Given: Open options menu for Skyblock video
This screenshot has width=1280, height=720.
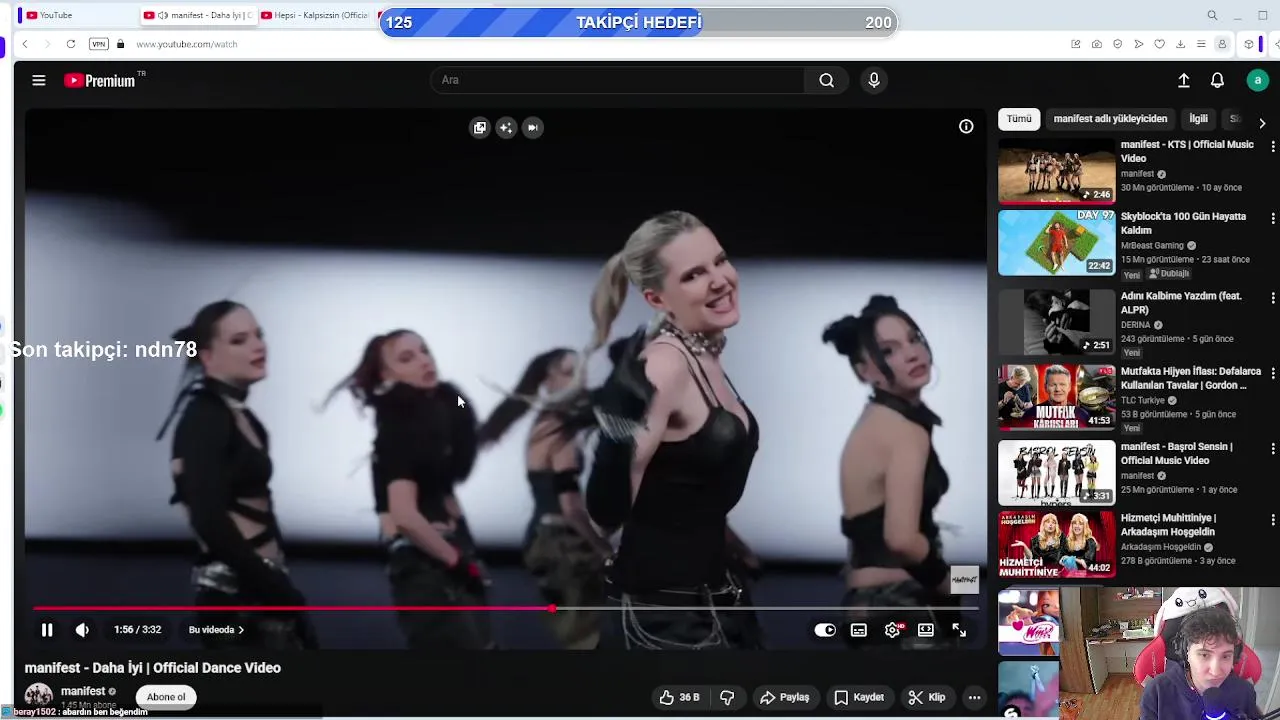Looking at the screenshot, I should 1272,219.
